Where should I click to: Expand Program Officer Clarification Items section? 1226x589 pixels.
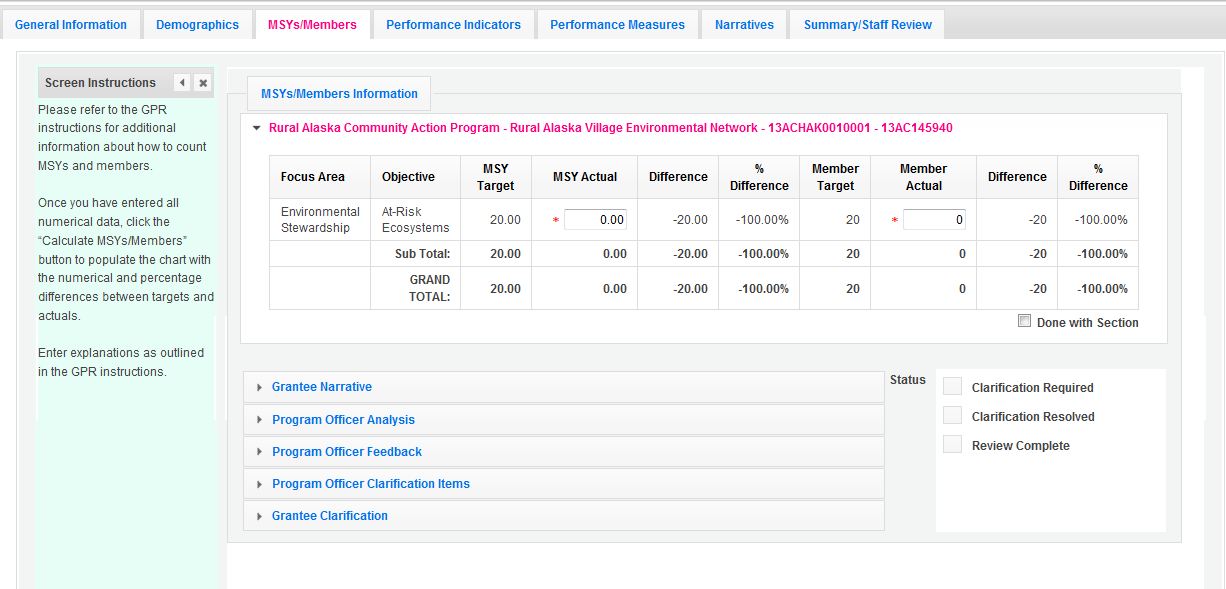[x=370, y=484]
